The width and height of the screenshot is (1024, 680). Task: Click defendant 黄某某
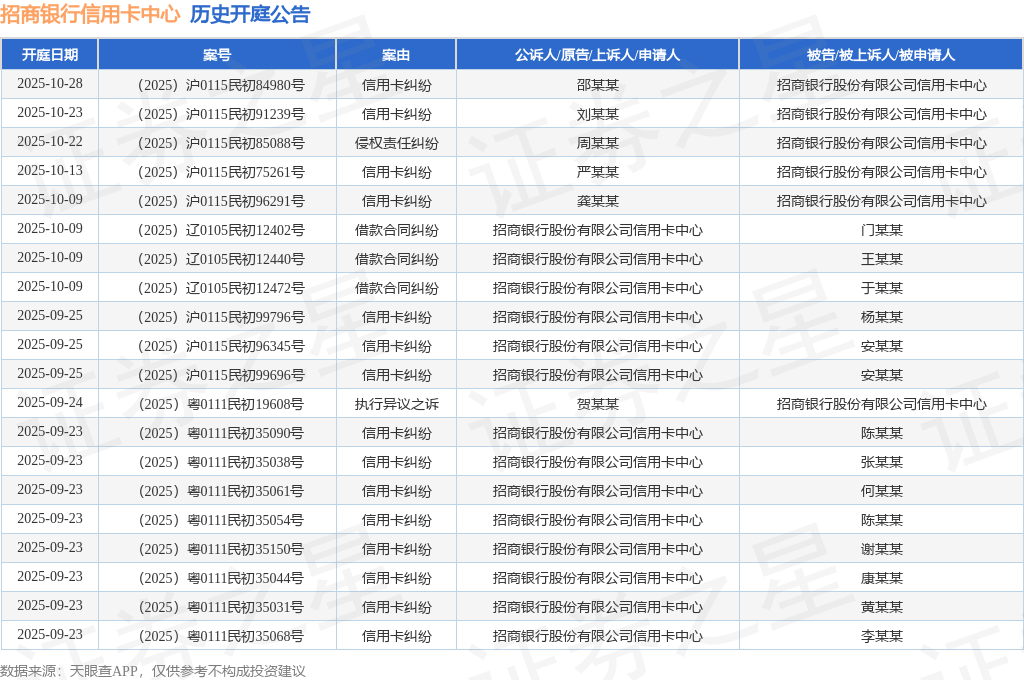[x=882, y=607]
